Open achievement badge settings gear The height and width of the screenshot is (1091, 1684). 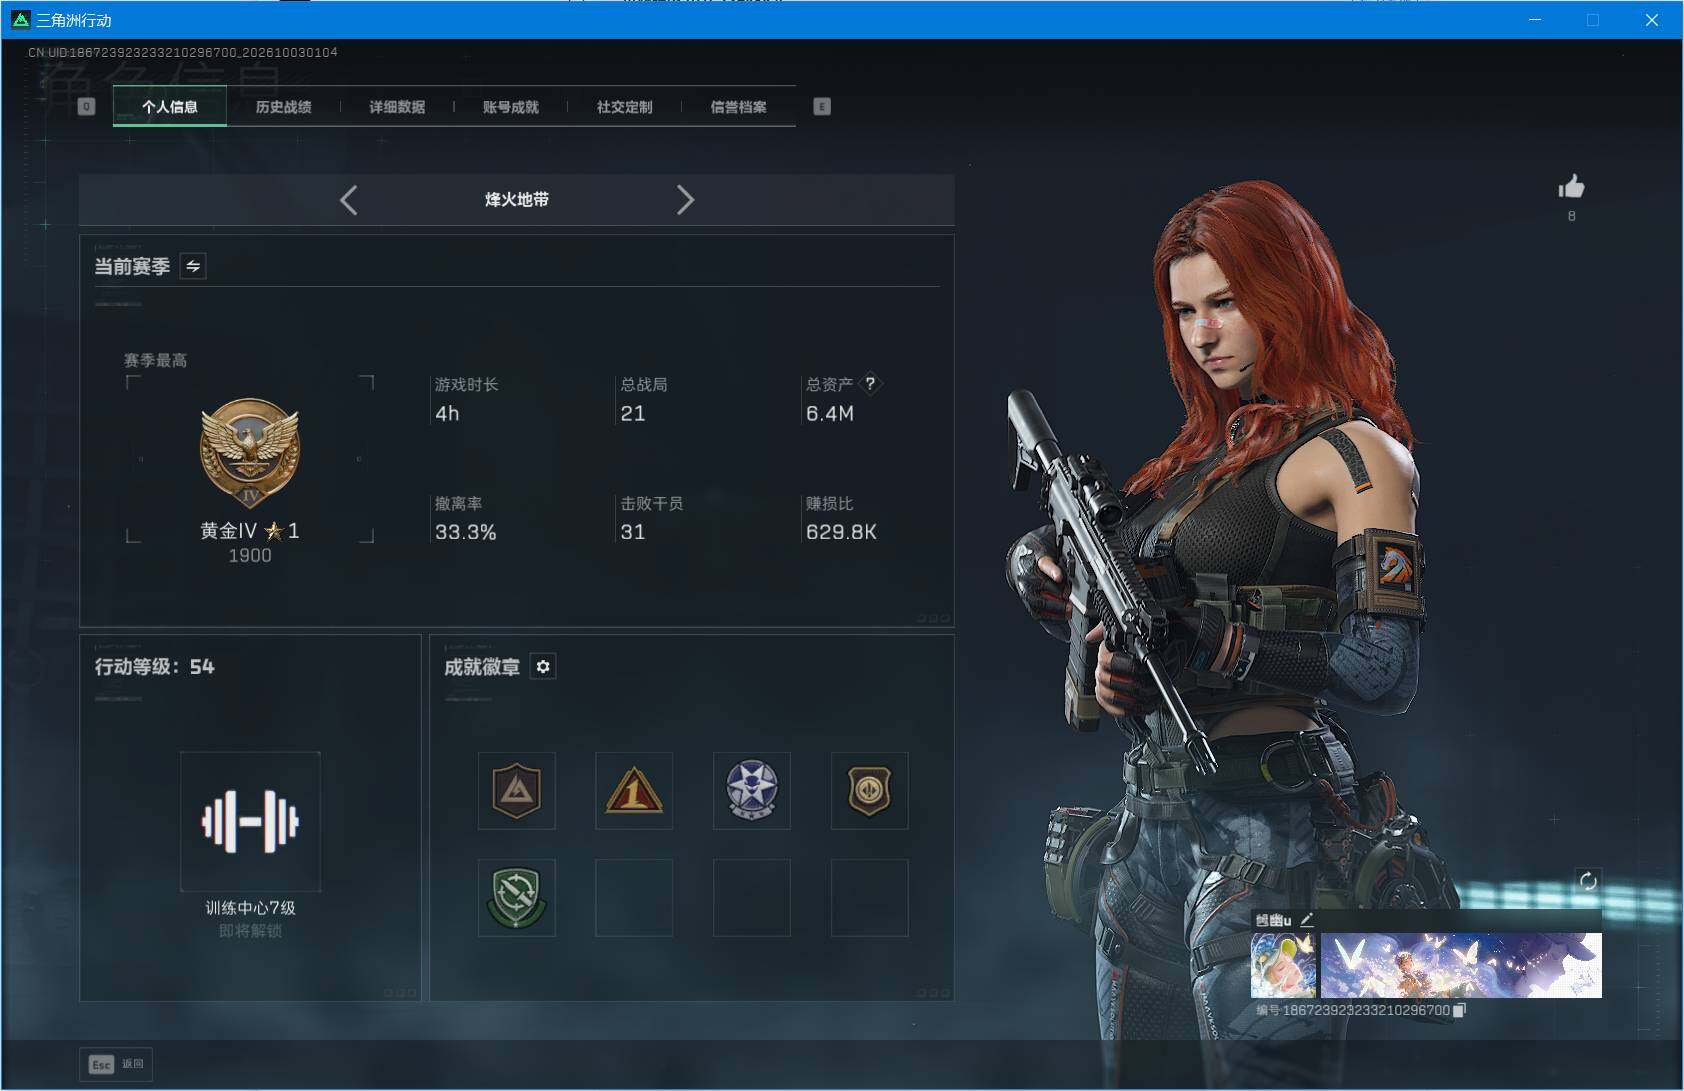click(543, 667)
